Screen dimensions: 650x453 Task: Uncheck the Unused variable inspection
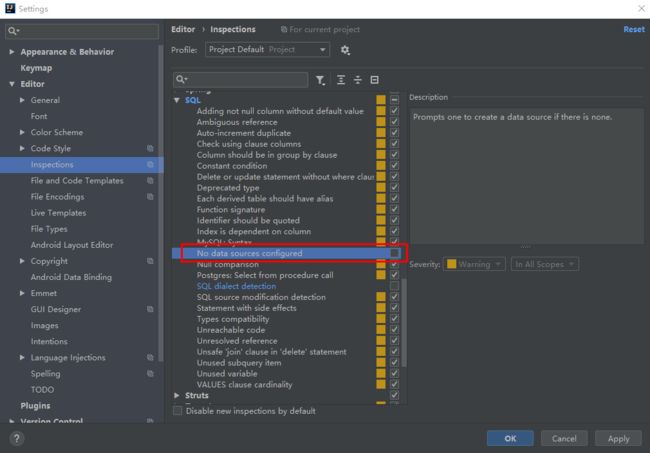(394, 374)
